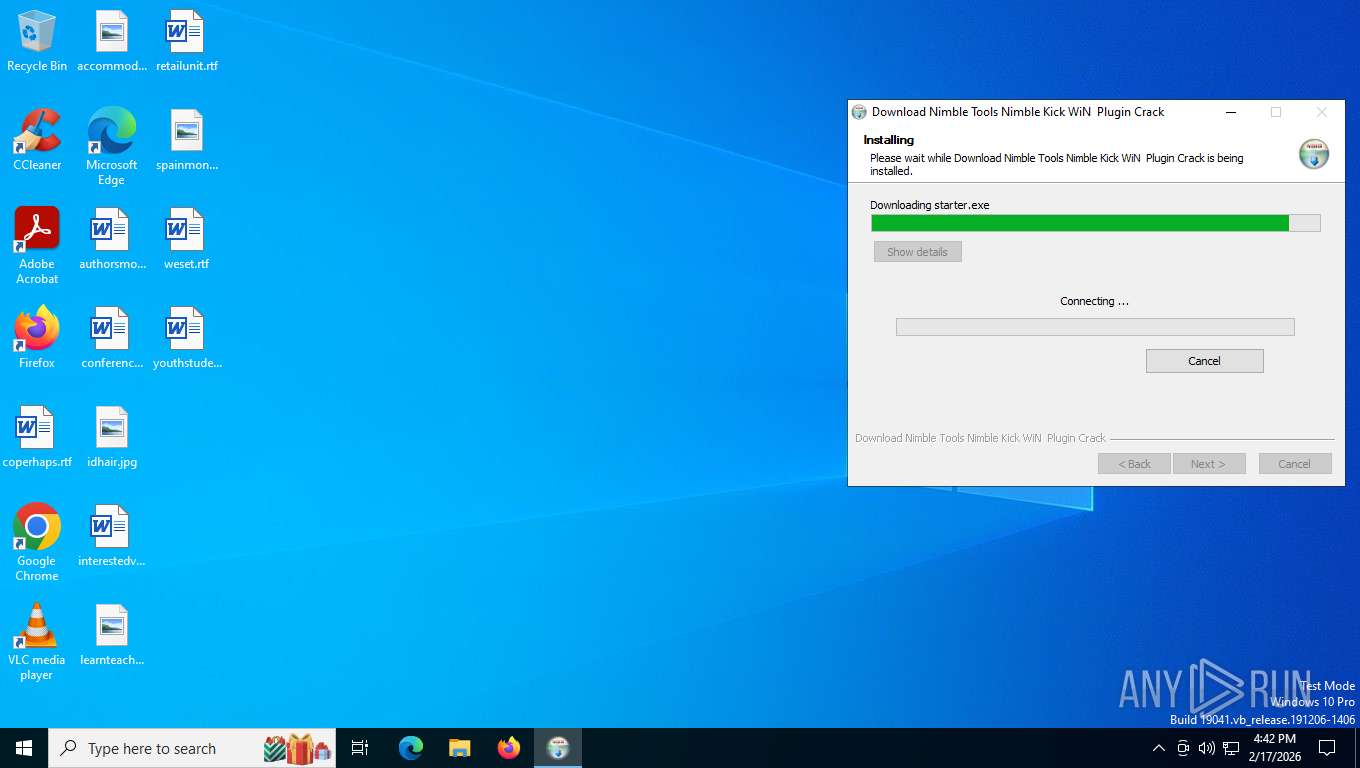Screen dimensions: 1360x768
Task: Click the installer title bar icon
Action: pyautogui.click(x=859, y=112)
